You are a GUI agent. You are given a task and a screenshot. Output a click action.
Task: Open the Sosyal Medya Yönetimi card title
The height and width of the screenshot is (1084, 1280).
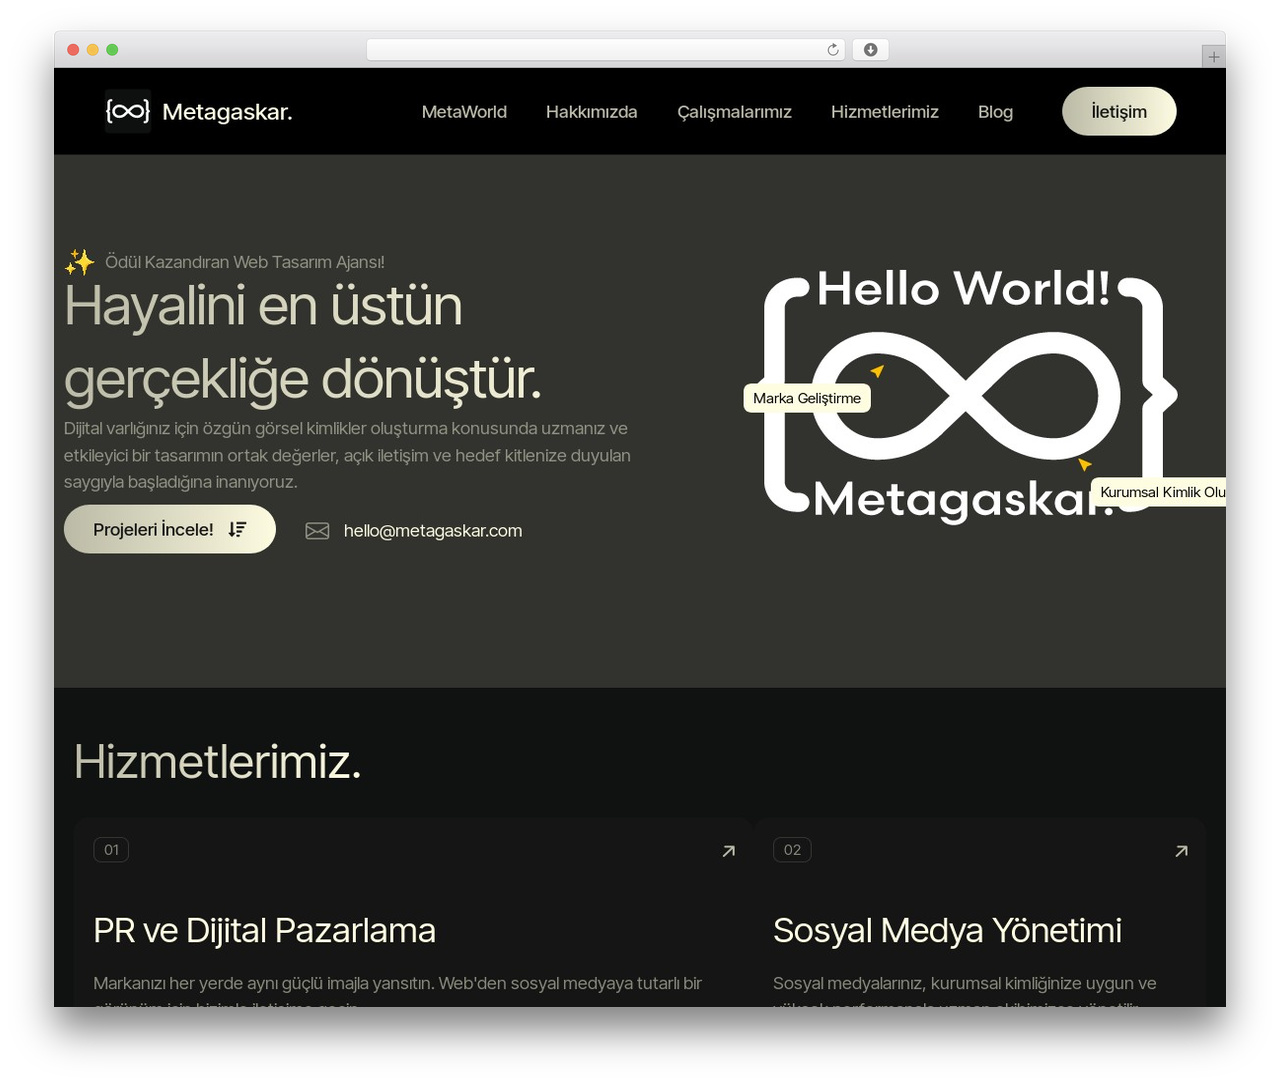(947, 931)
